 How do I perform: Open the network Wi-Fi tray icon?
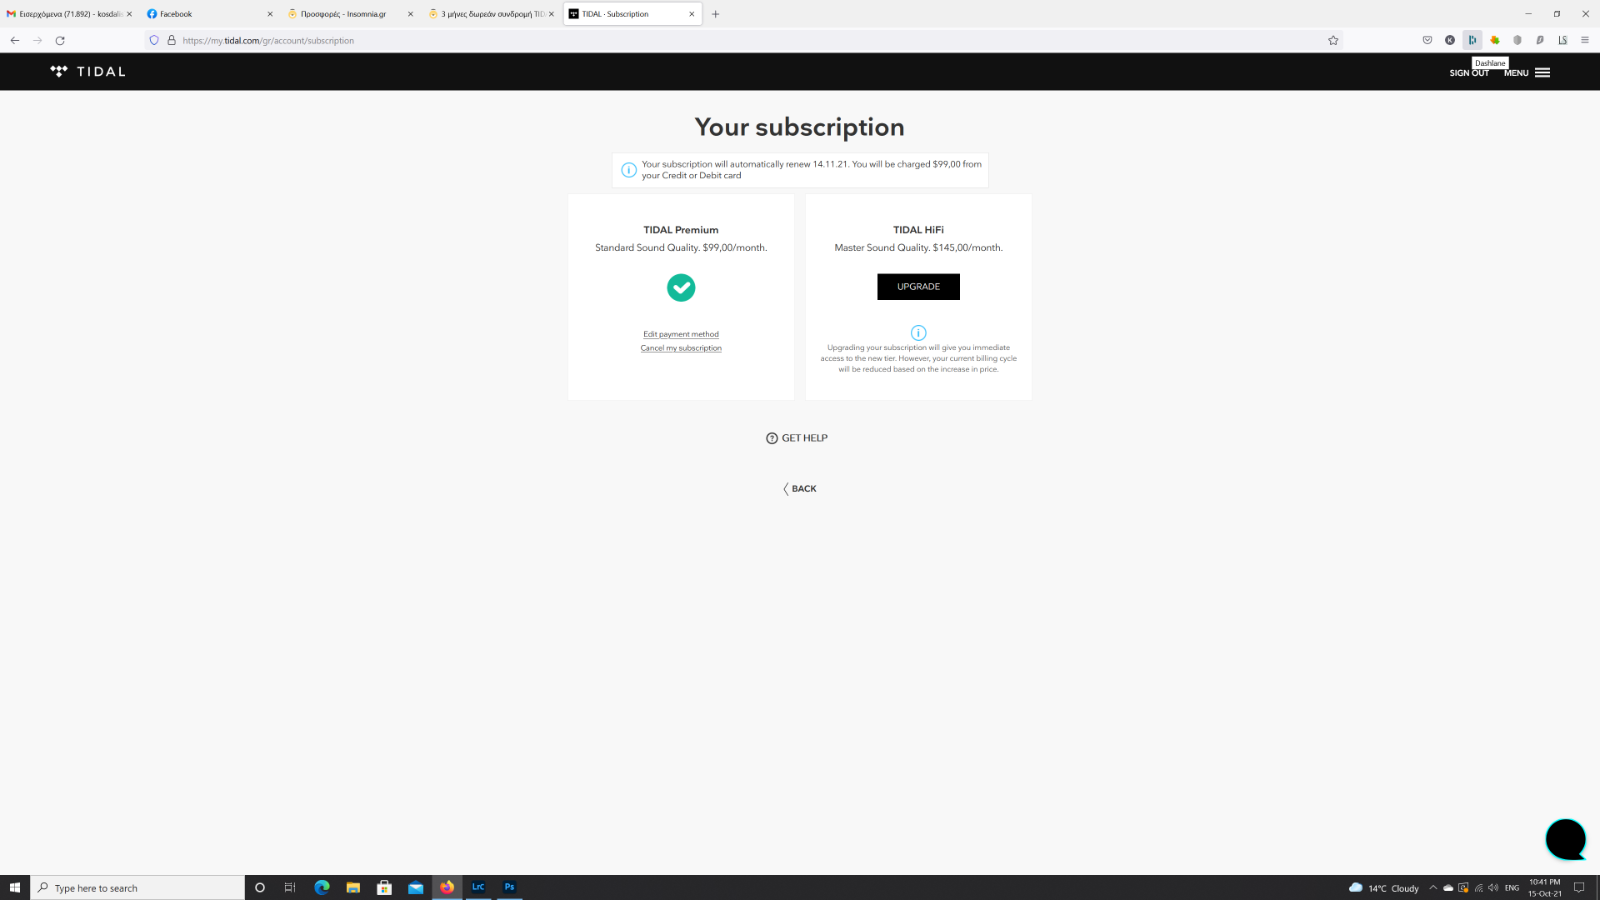coord(1479,888)
